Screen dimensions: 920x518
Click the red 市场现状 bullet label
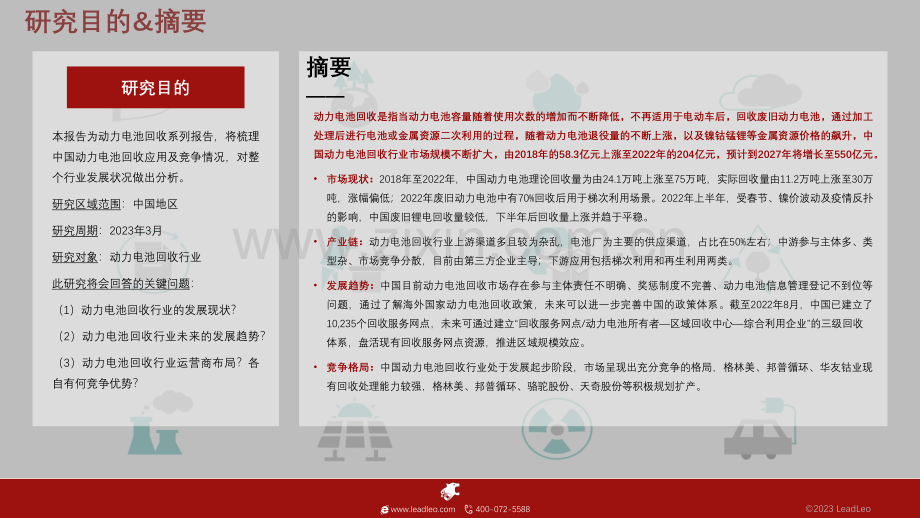(x=349, y=179)
